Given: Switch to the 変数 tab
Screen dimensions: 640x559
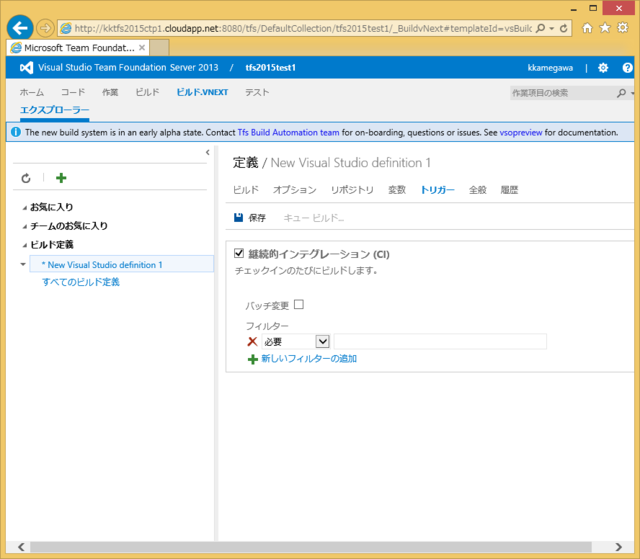Looking at the screenshot, I should coord(397,190).
